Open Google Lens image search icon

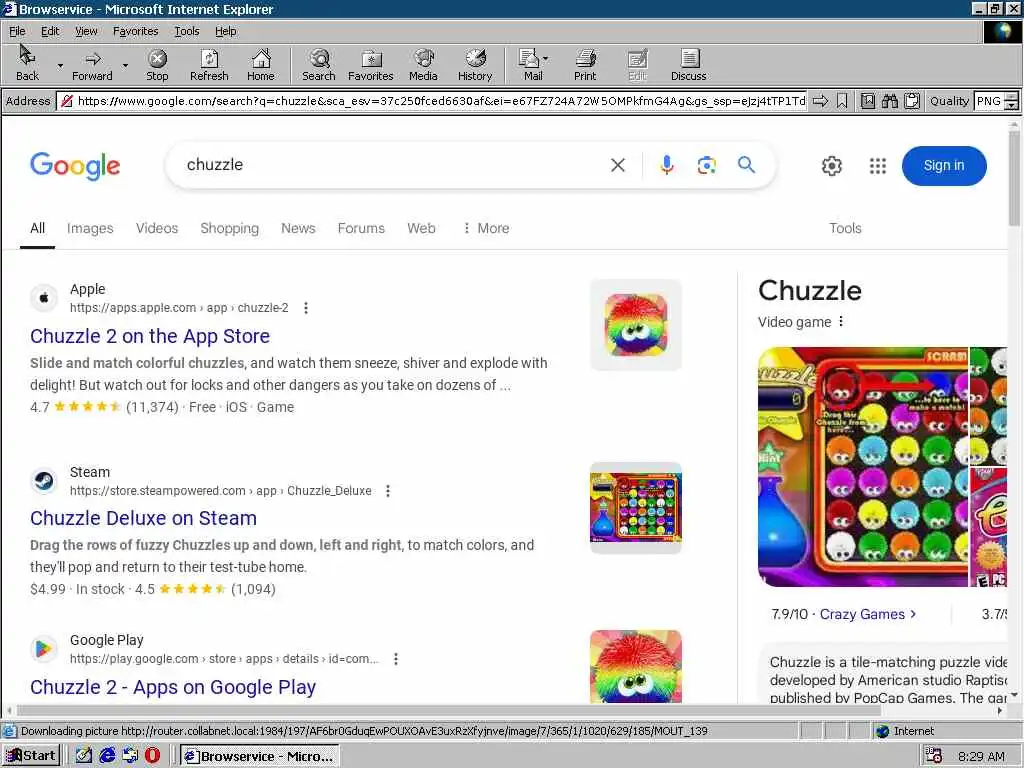(x=706, y=165)
